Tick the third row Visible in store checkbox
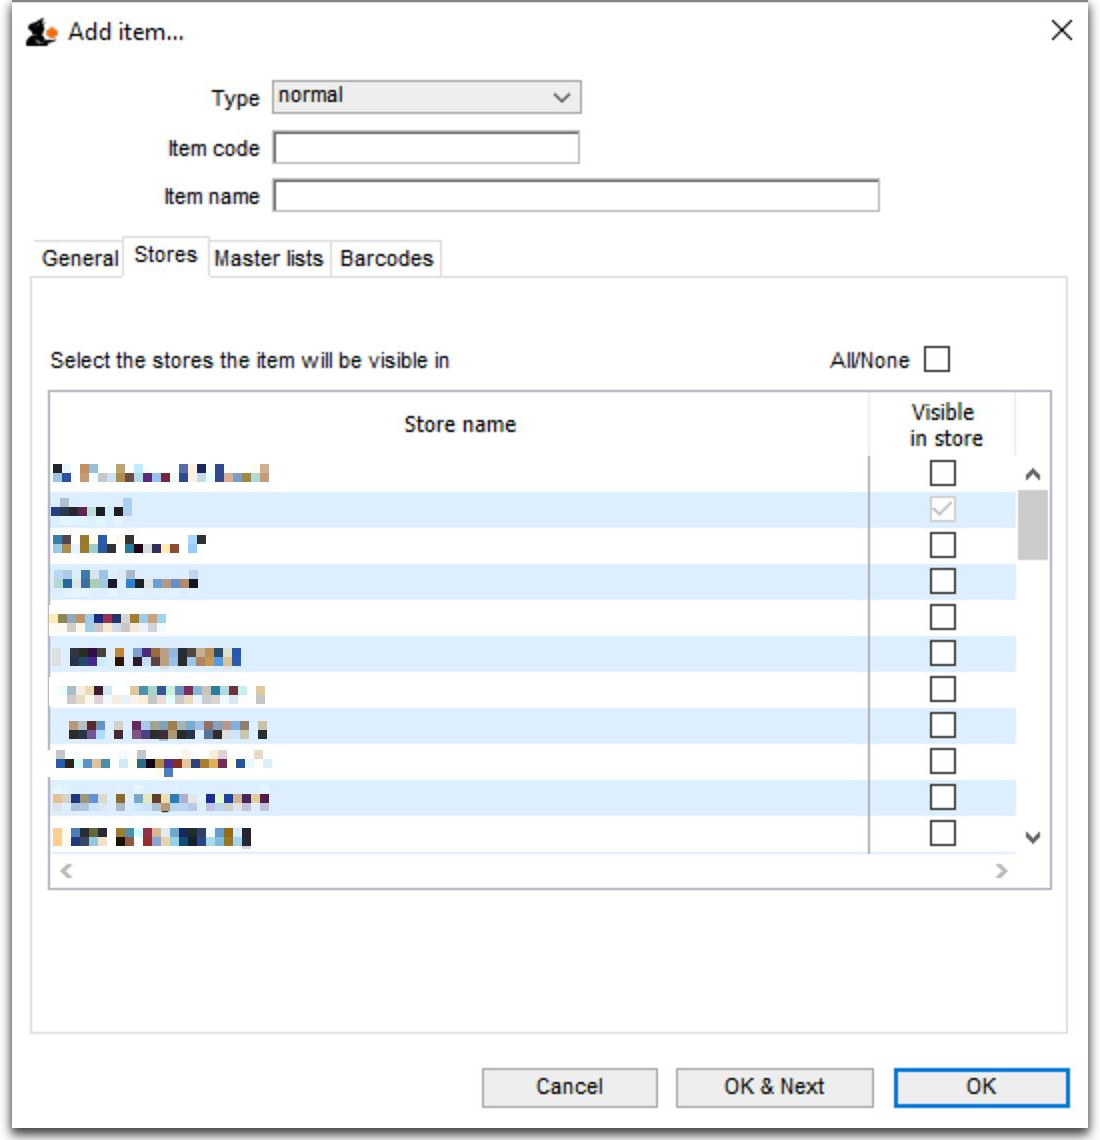This screenshot has width=1100, height=1140. point(942,545)
